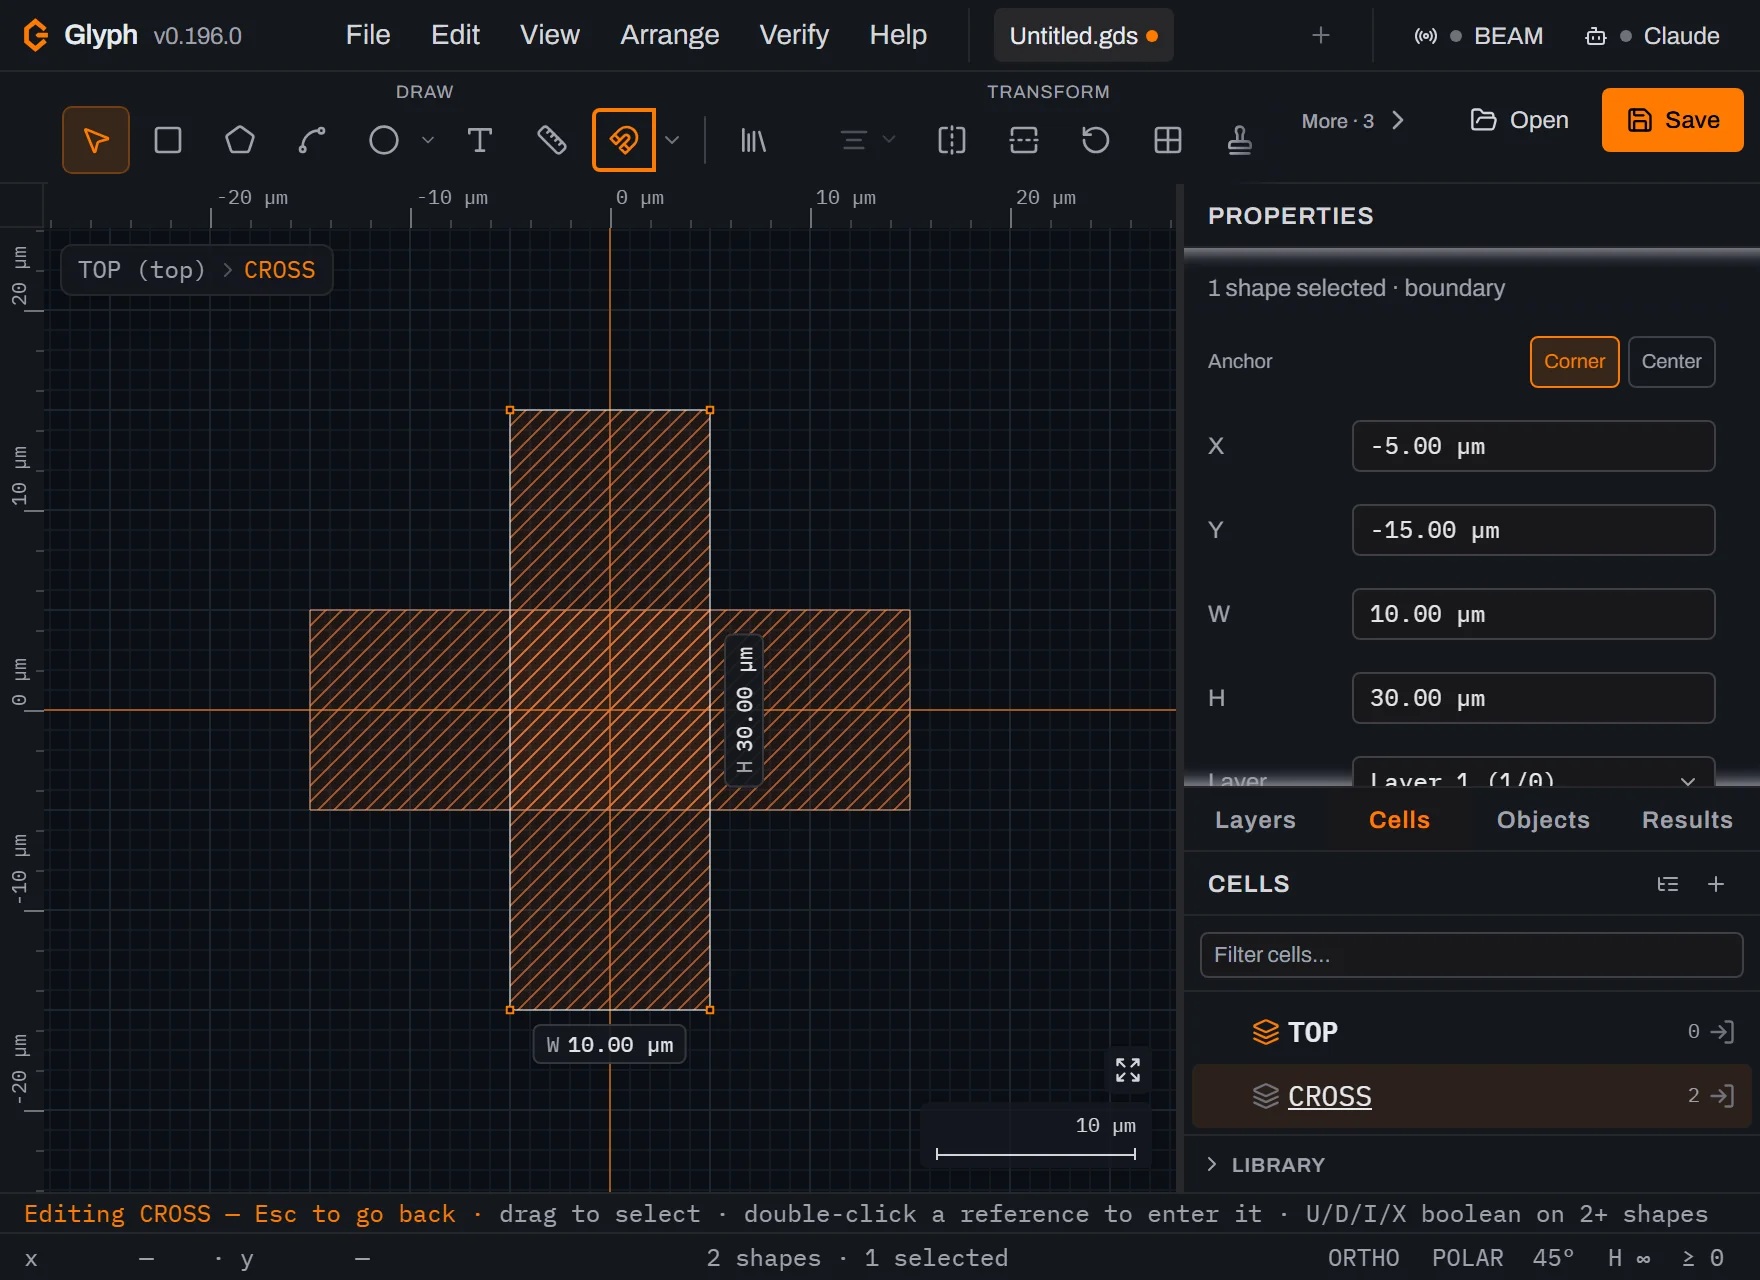Image resolution: width=1760 pixels, height=1280 pixels.
Task: Toggle POLAR mode in status bar
Action: pyautogui.click(x=1467, y=1258)
